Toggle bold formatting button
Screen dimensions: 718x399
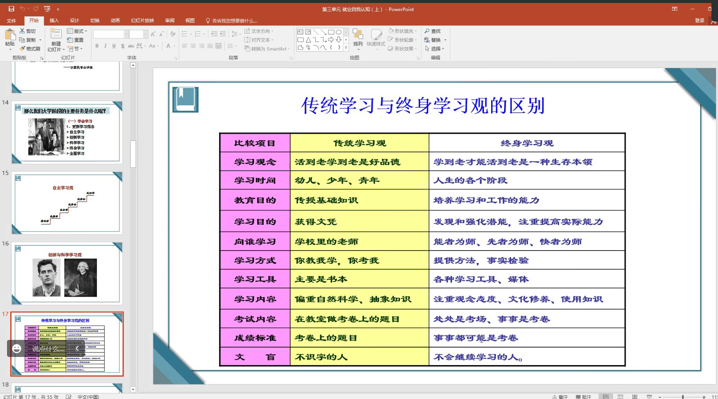97,46
